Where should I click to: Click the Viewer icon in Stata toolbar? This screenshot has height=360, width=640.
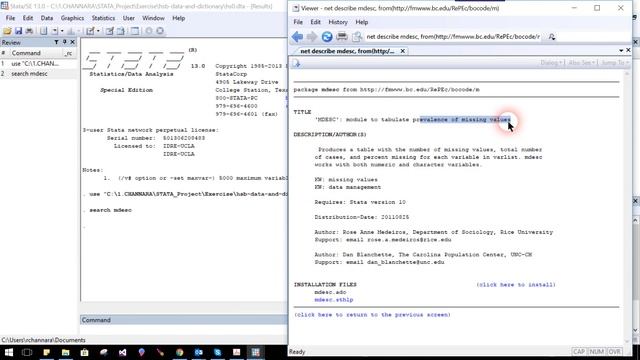(55, 31)
